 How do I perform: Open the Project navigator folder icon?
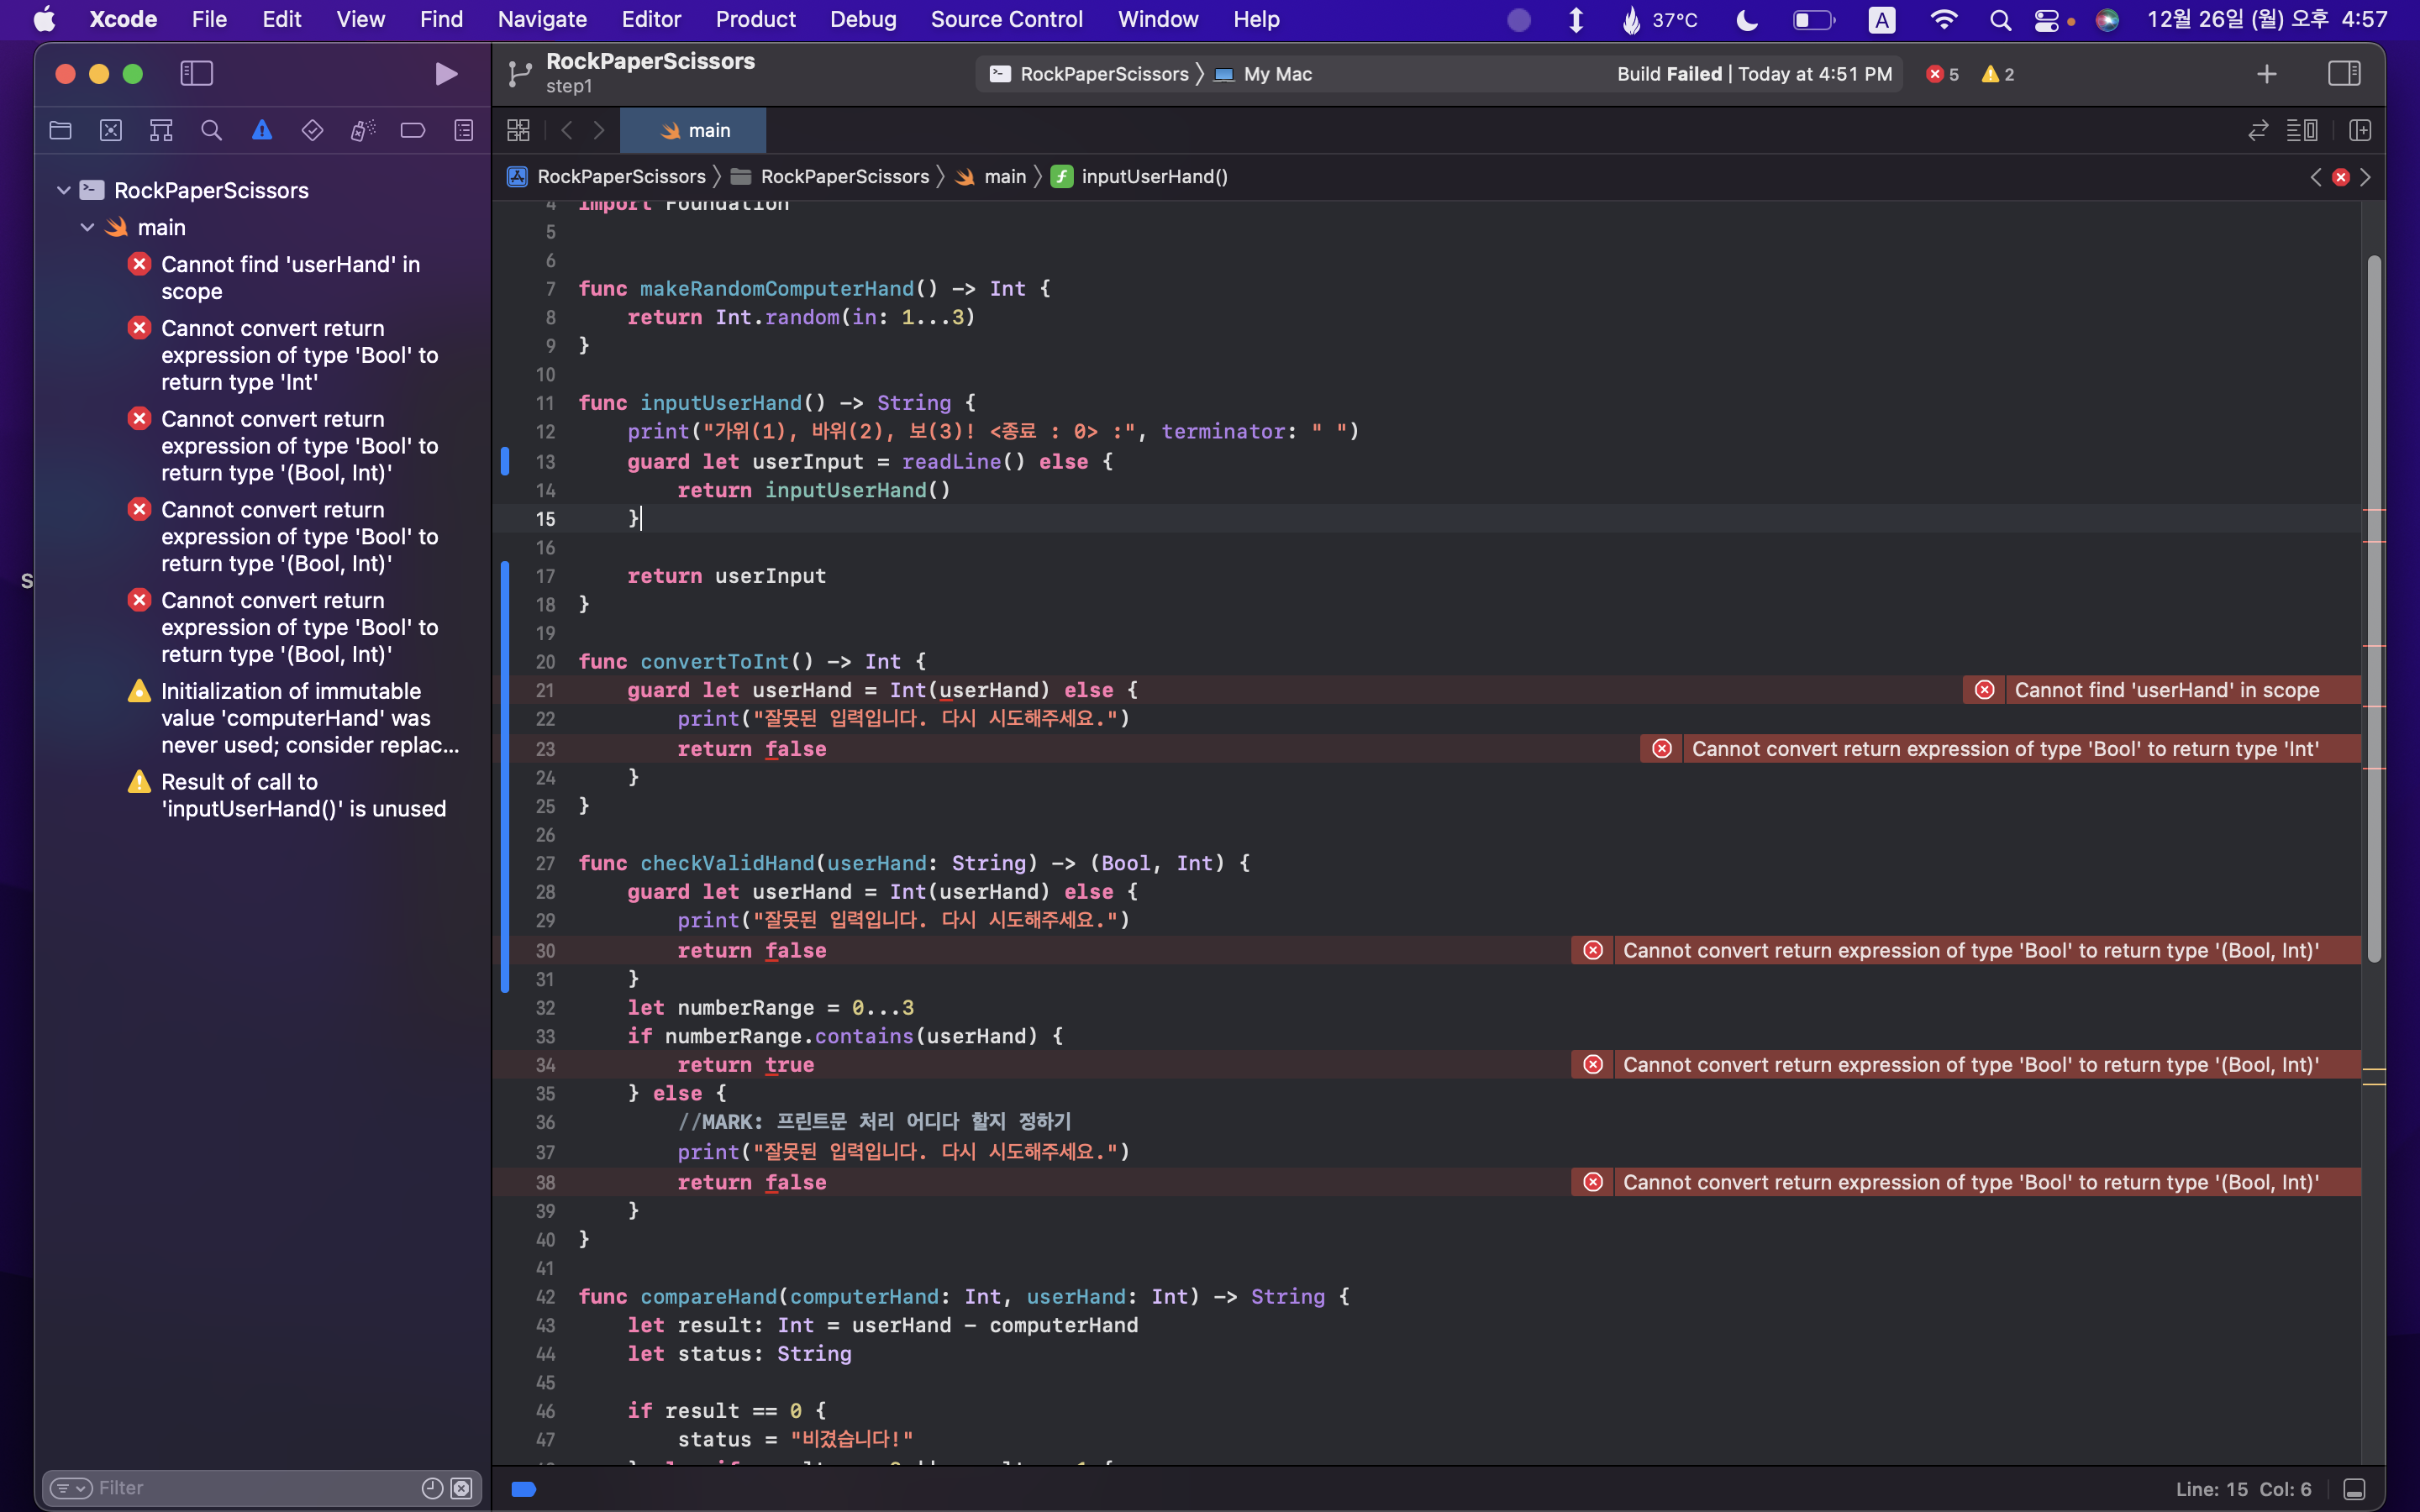[60, 130]
